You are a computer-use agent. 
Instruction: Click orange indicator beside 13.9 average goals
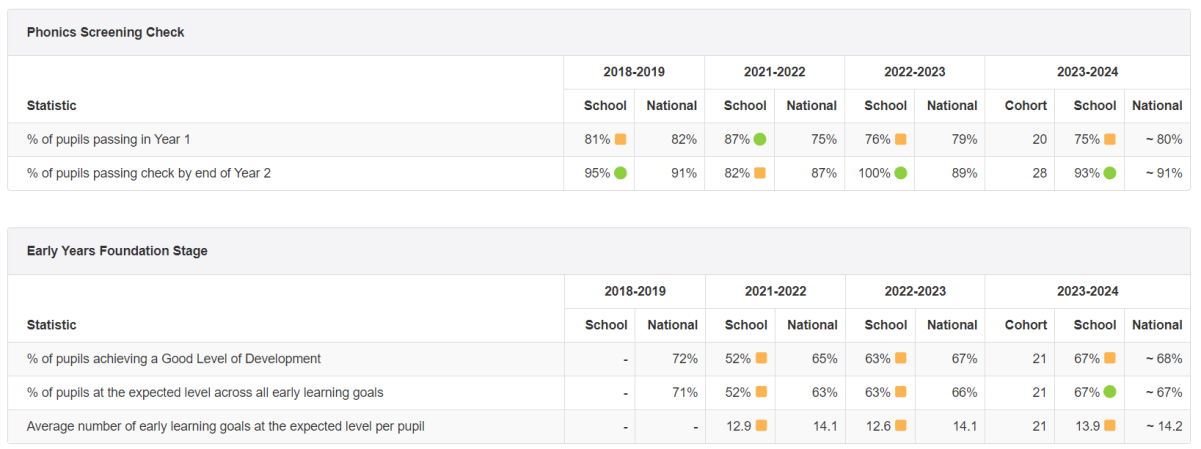(x=1110, y=426)
